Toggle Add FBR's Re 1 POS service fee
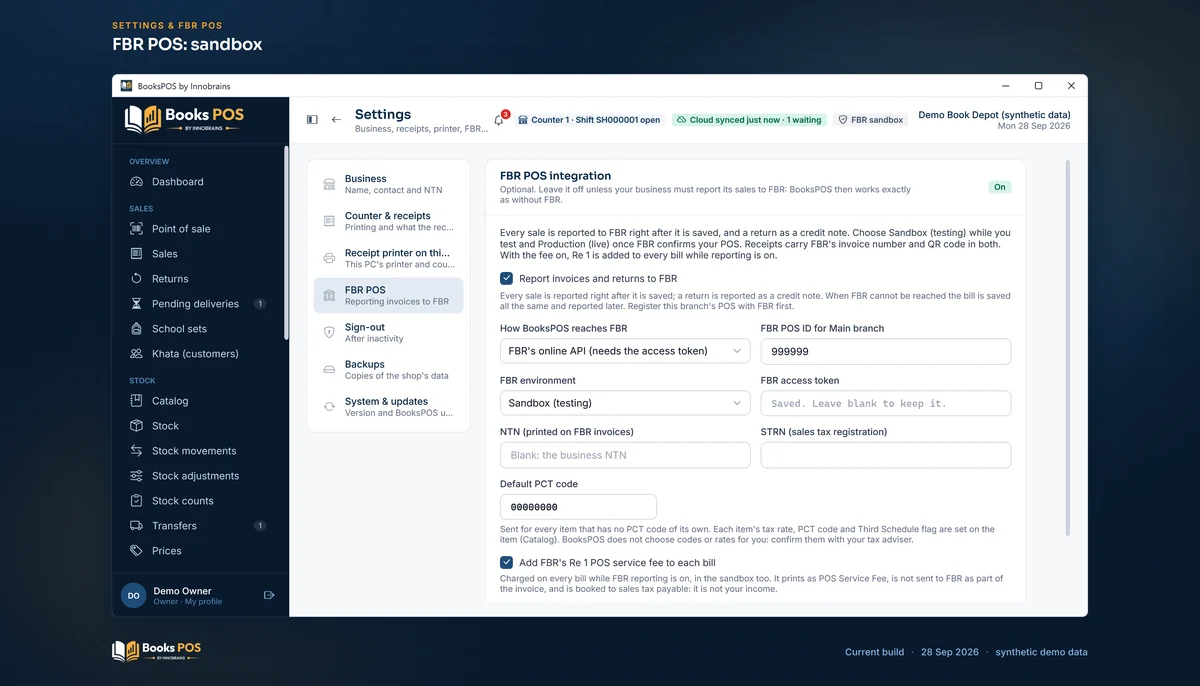 click(507, 563)
